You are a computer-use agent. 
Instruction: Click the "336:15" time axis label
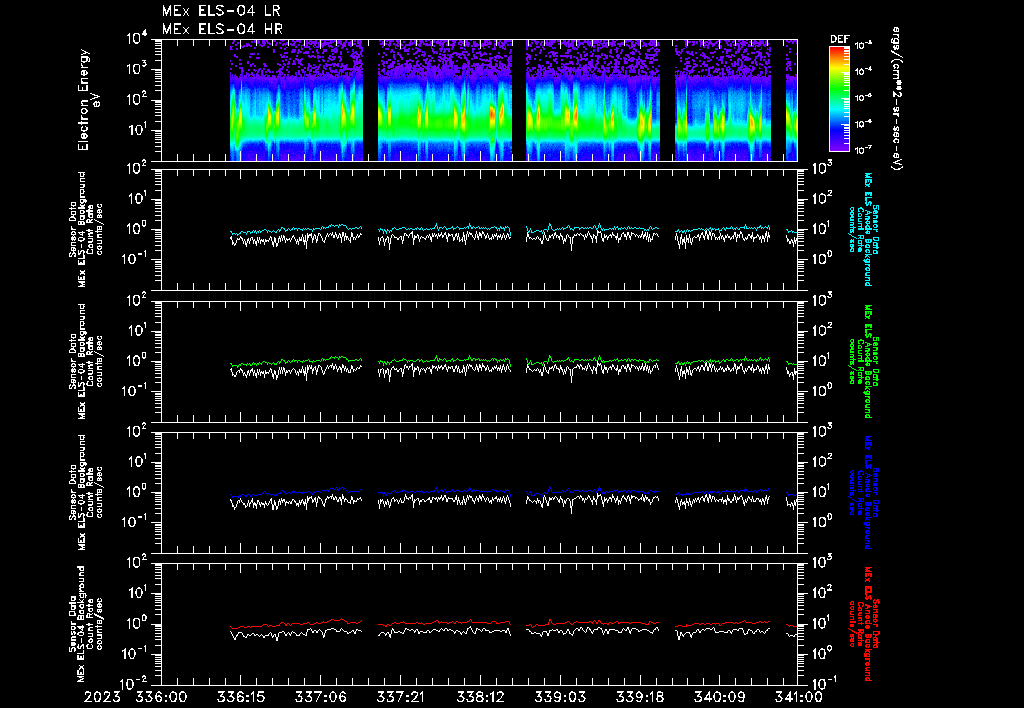241,697
